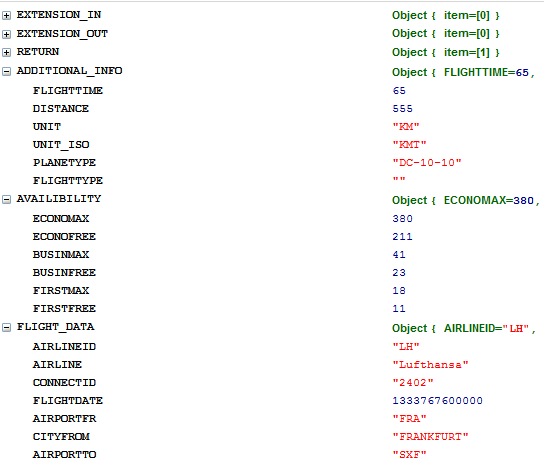Screen dimensions: 544x463
Task: Open the Object ECONOMAX=380 value link
Action: (x=466, y=200)
